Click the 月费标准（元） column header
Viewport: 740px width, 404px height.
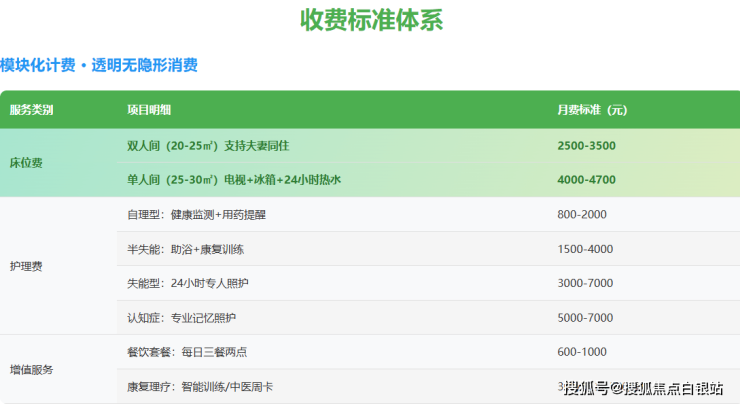(592, 110)
